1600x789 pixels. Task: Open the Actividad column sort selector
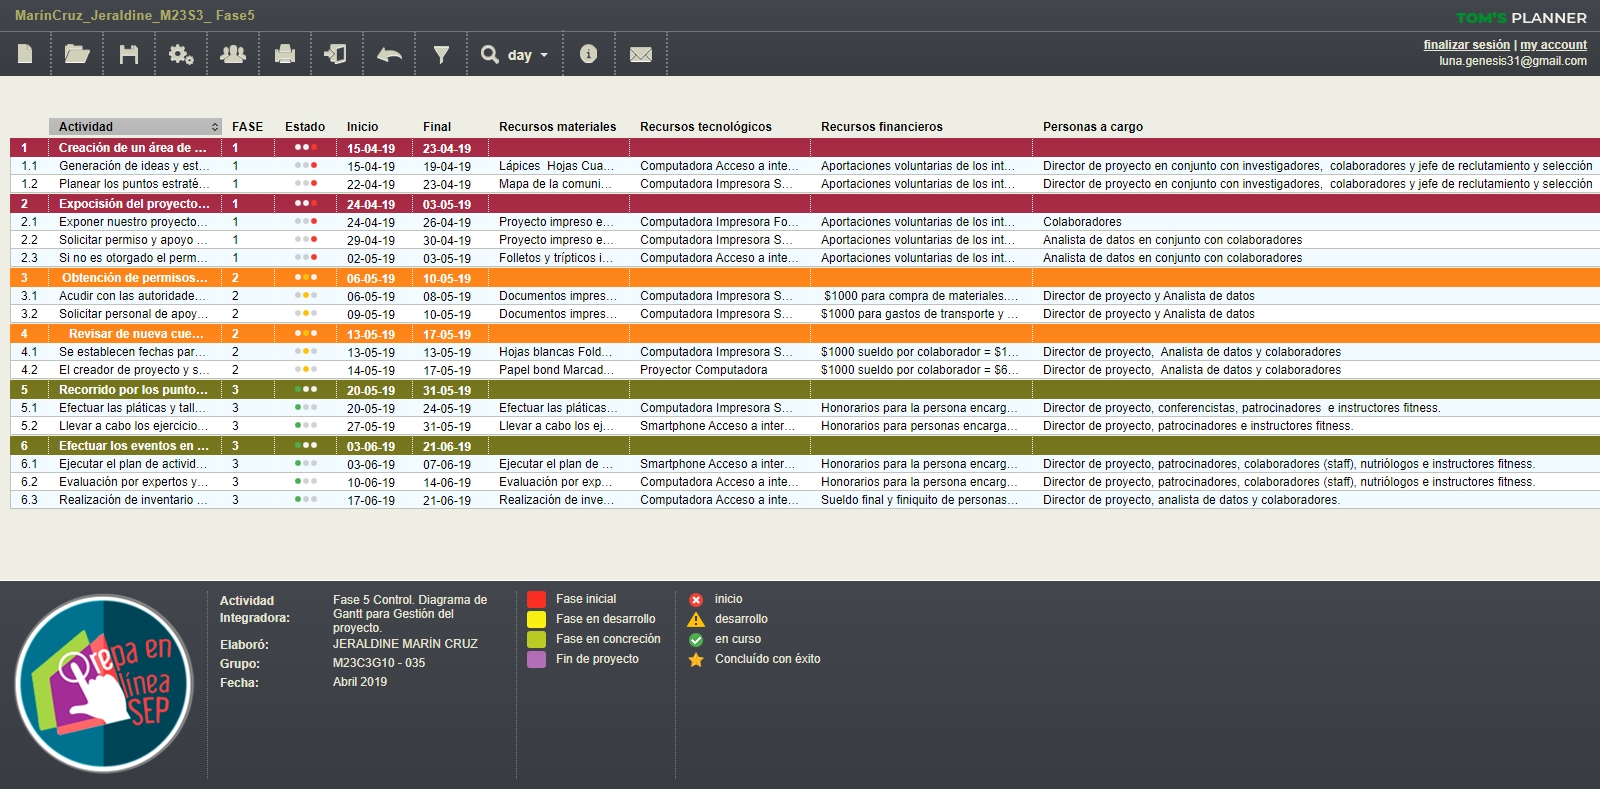point(214,127)
